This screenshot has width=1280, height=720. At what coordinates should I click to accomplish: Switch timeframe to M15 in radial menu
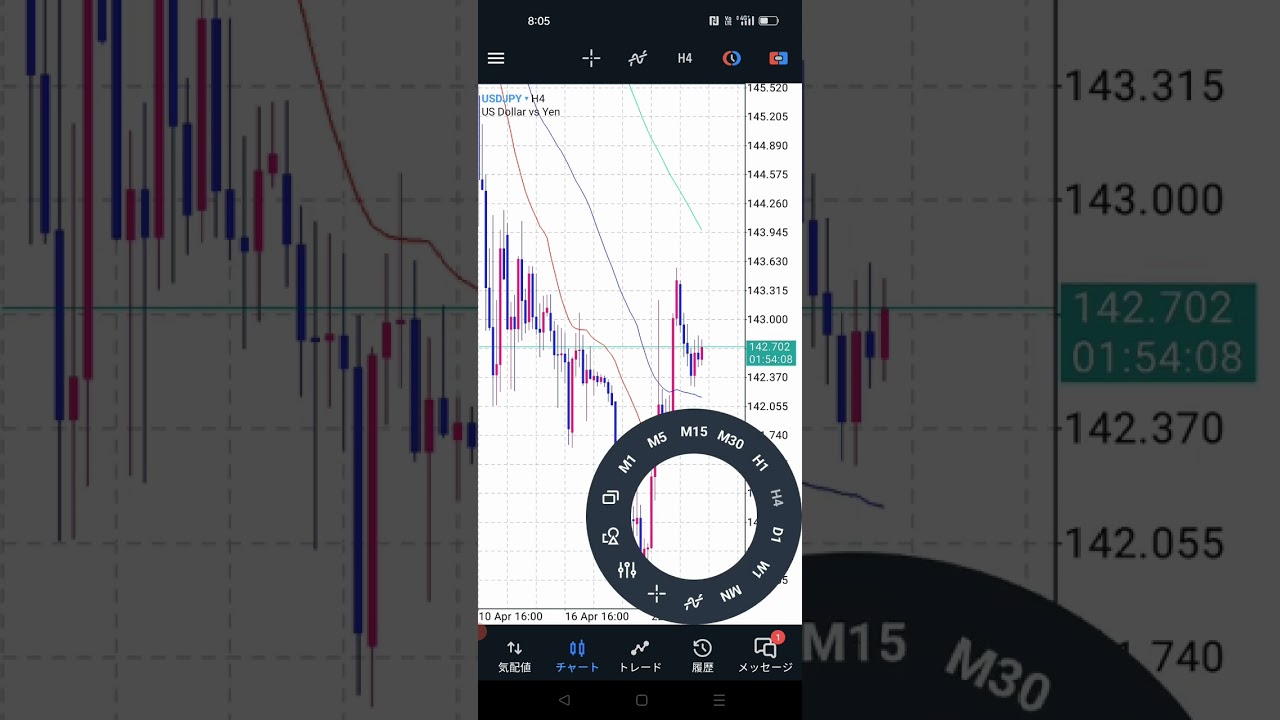693,432
